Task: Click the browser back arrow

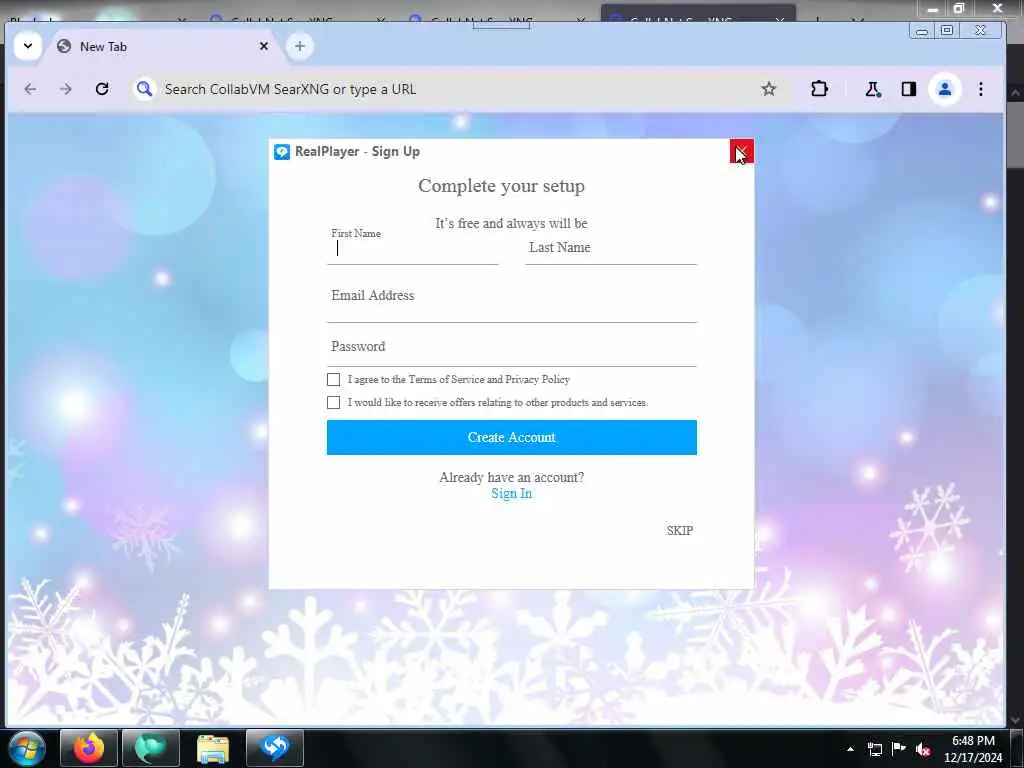Action: point(30,89)
